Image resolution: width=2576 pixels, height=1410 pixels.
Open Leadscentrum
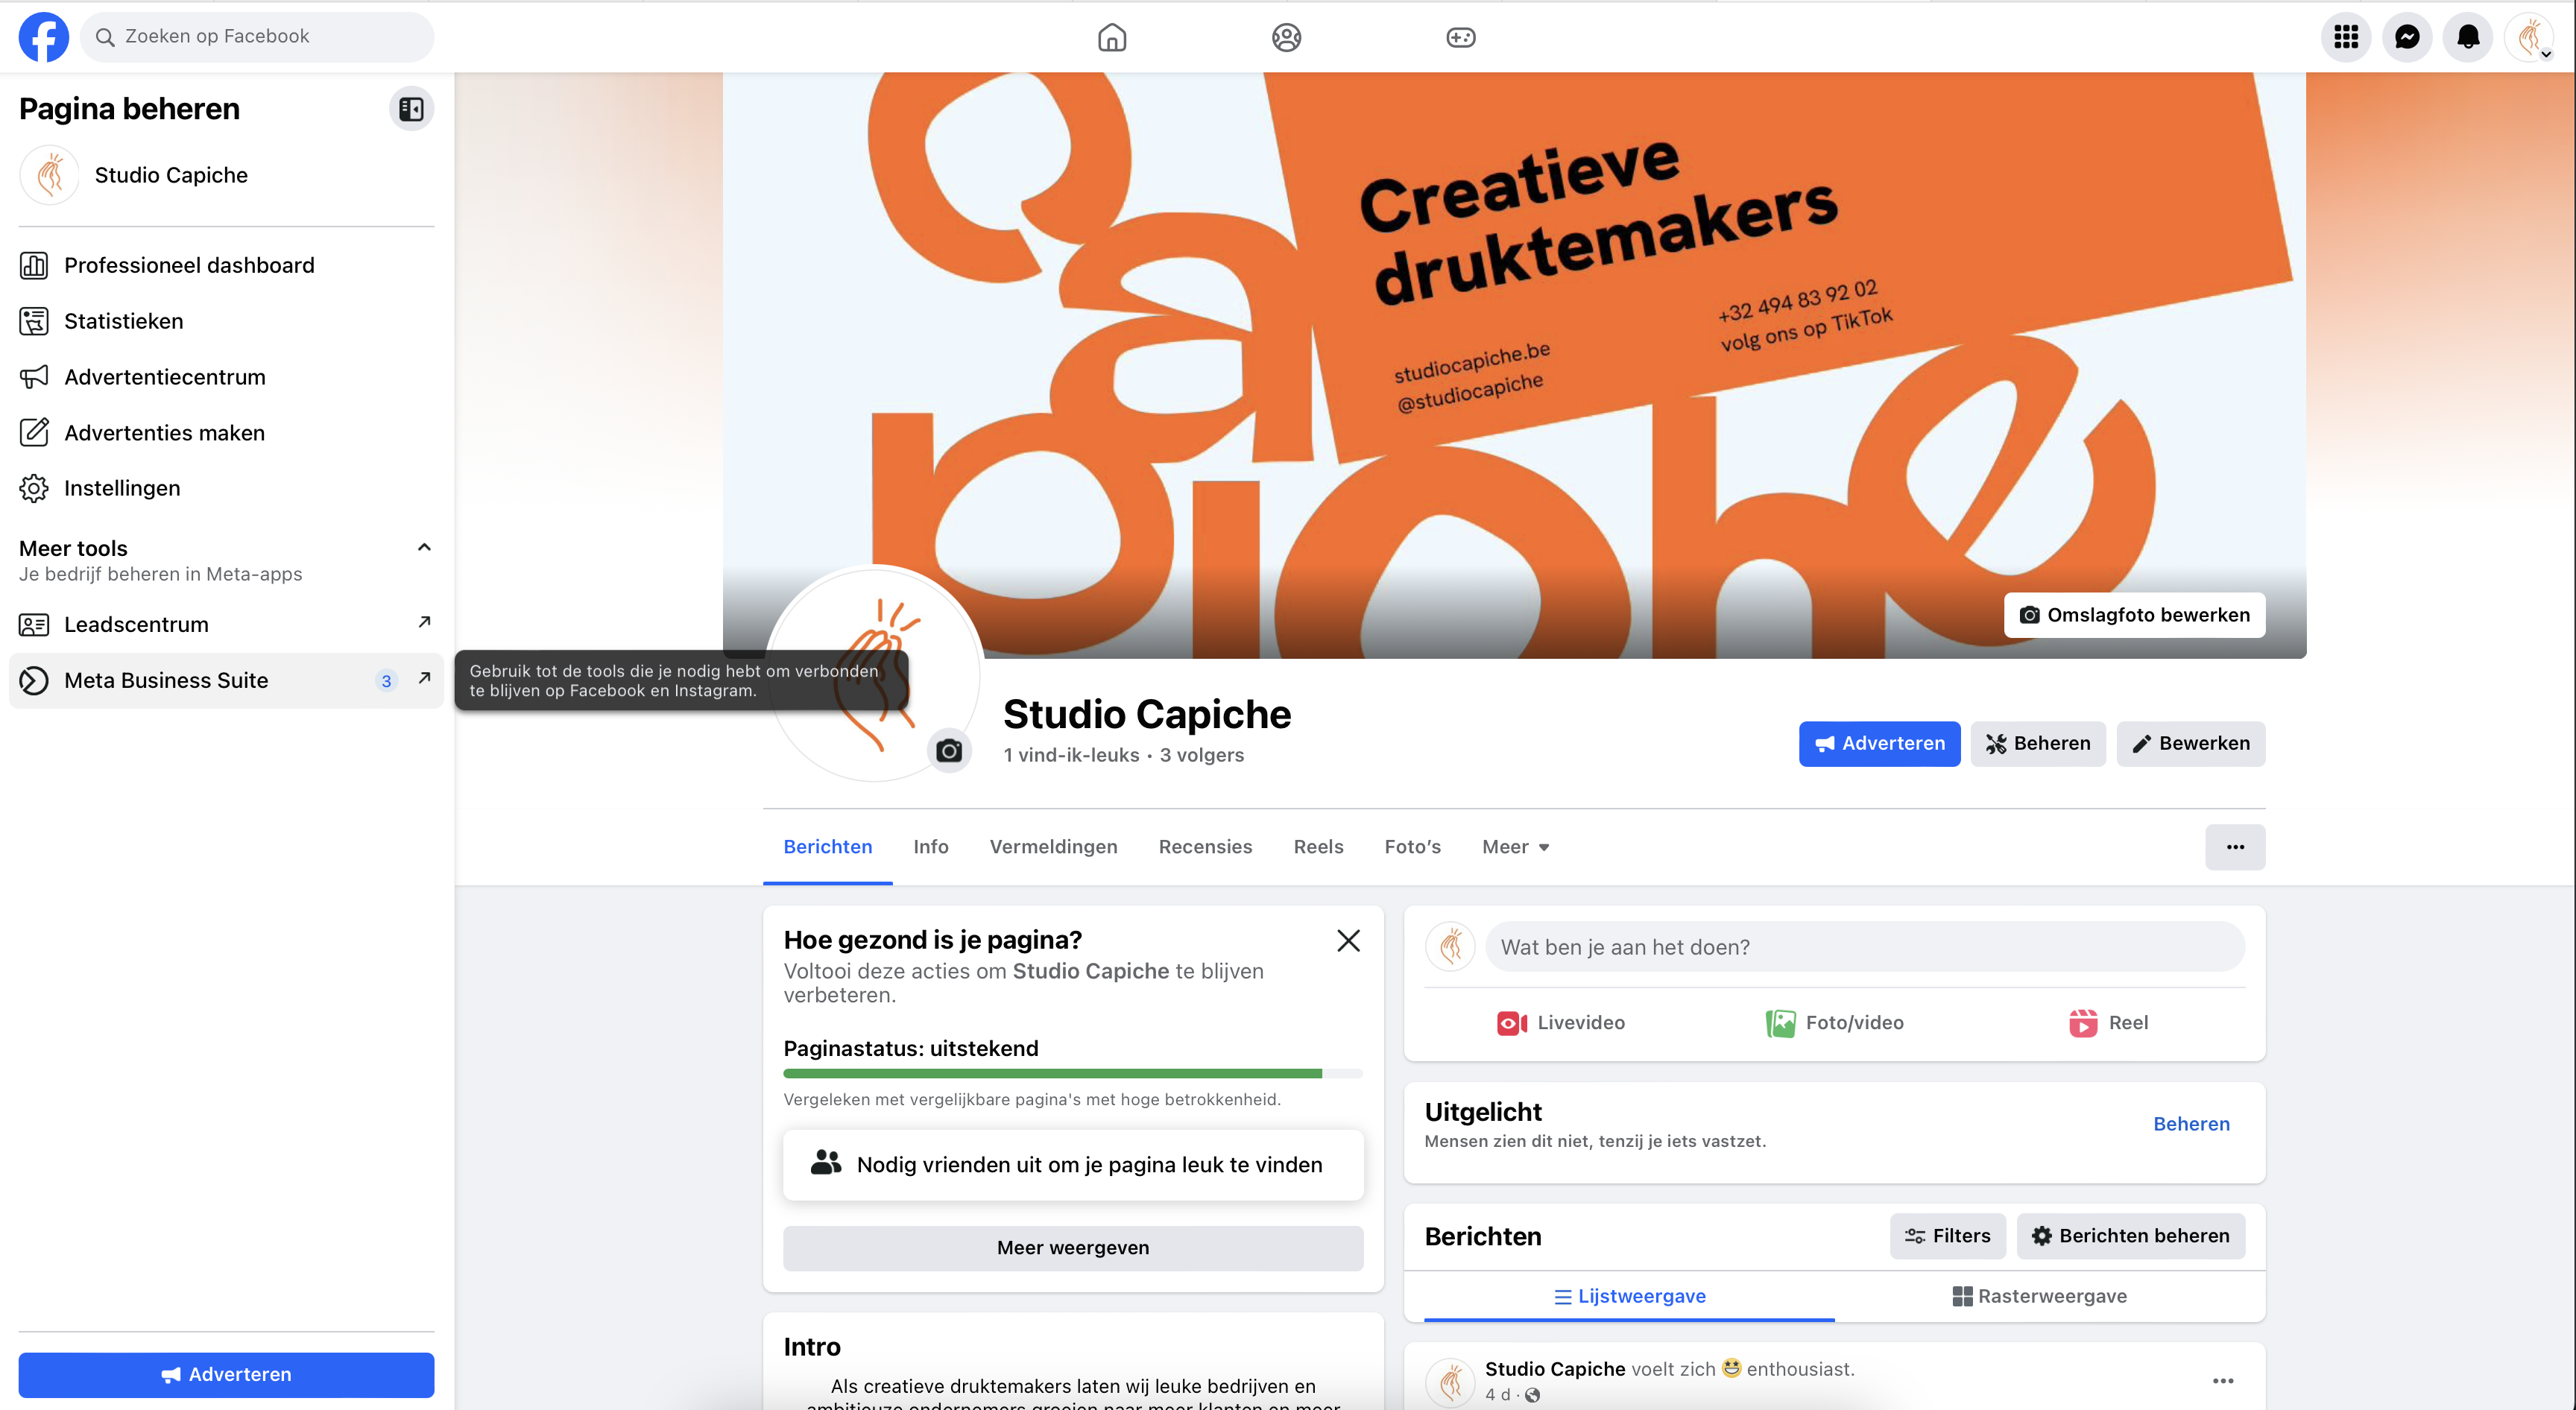[x=226, y=625]
